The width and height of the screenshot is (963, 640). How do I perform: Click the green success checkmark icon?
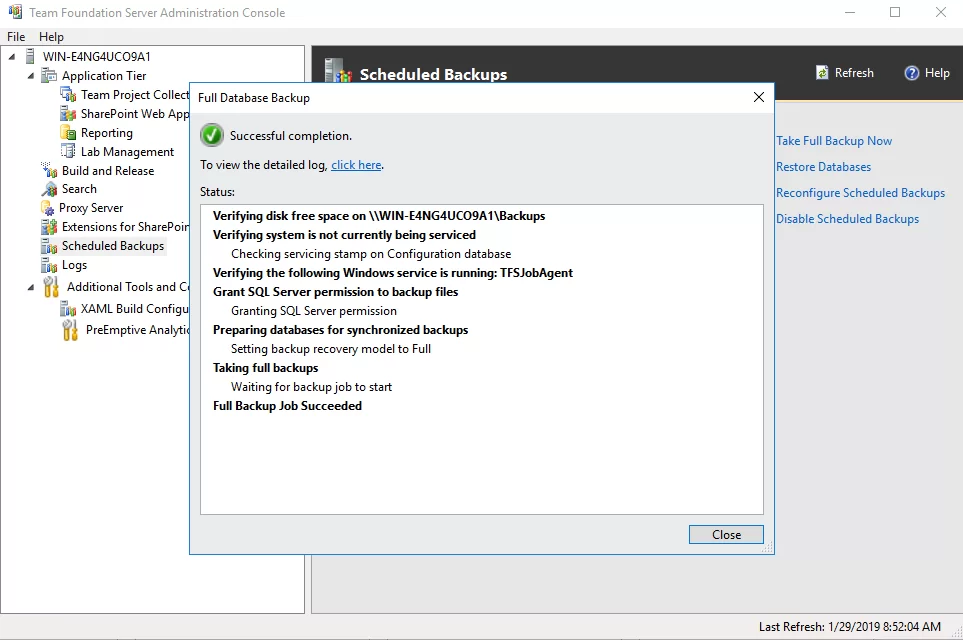tap(212, 135)
